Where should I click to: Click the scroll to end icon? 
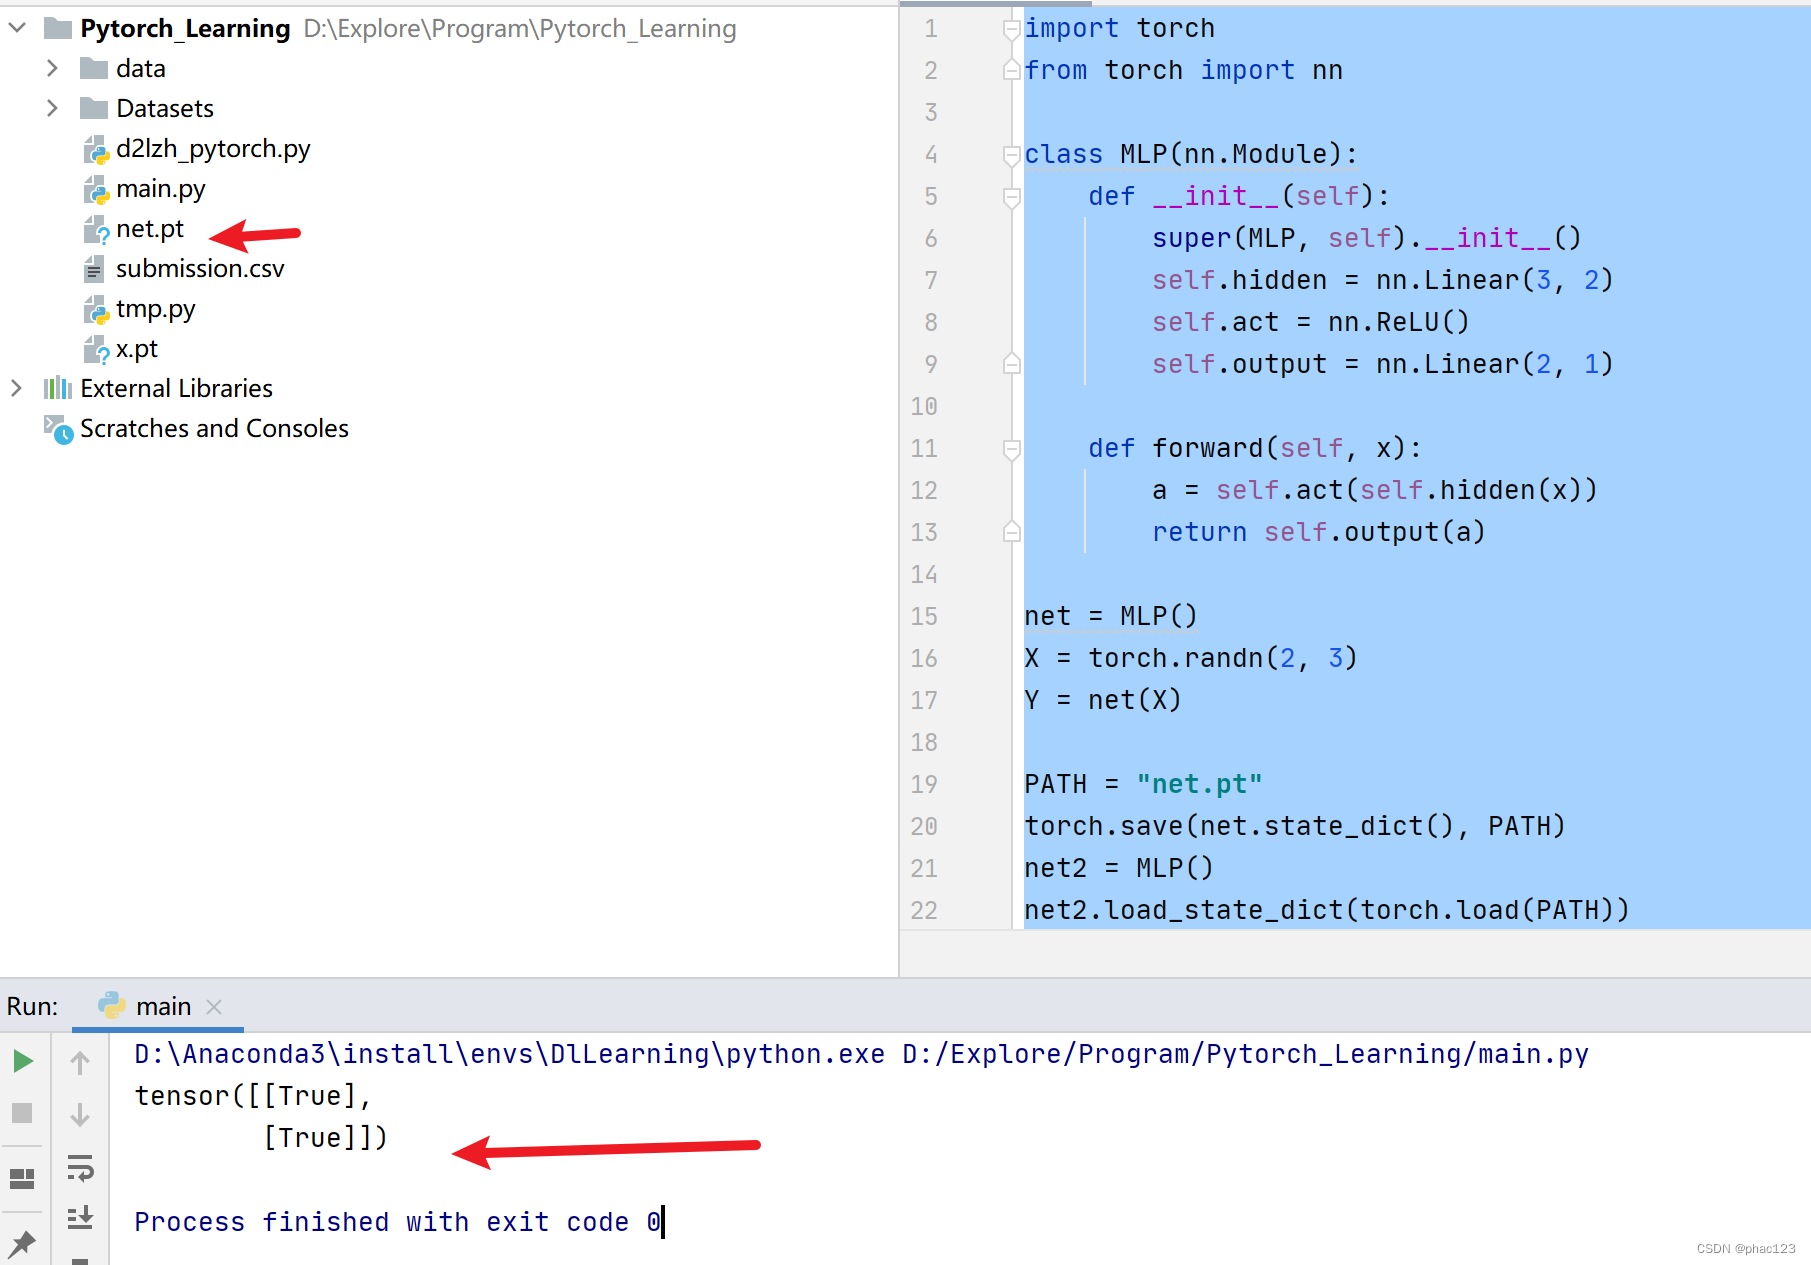(x=80, y=1218)
